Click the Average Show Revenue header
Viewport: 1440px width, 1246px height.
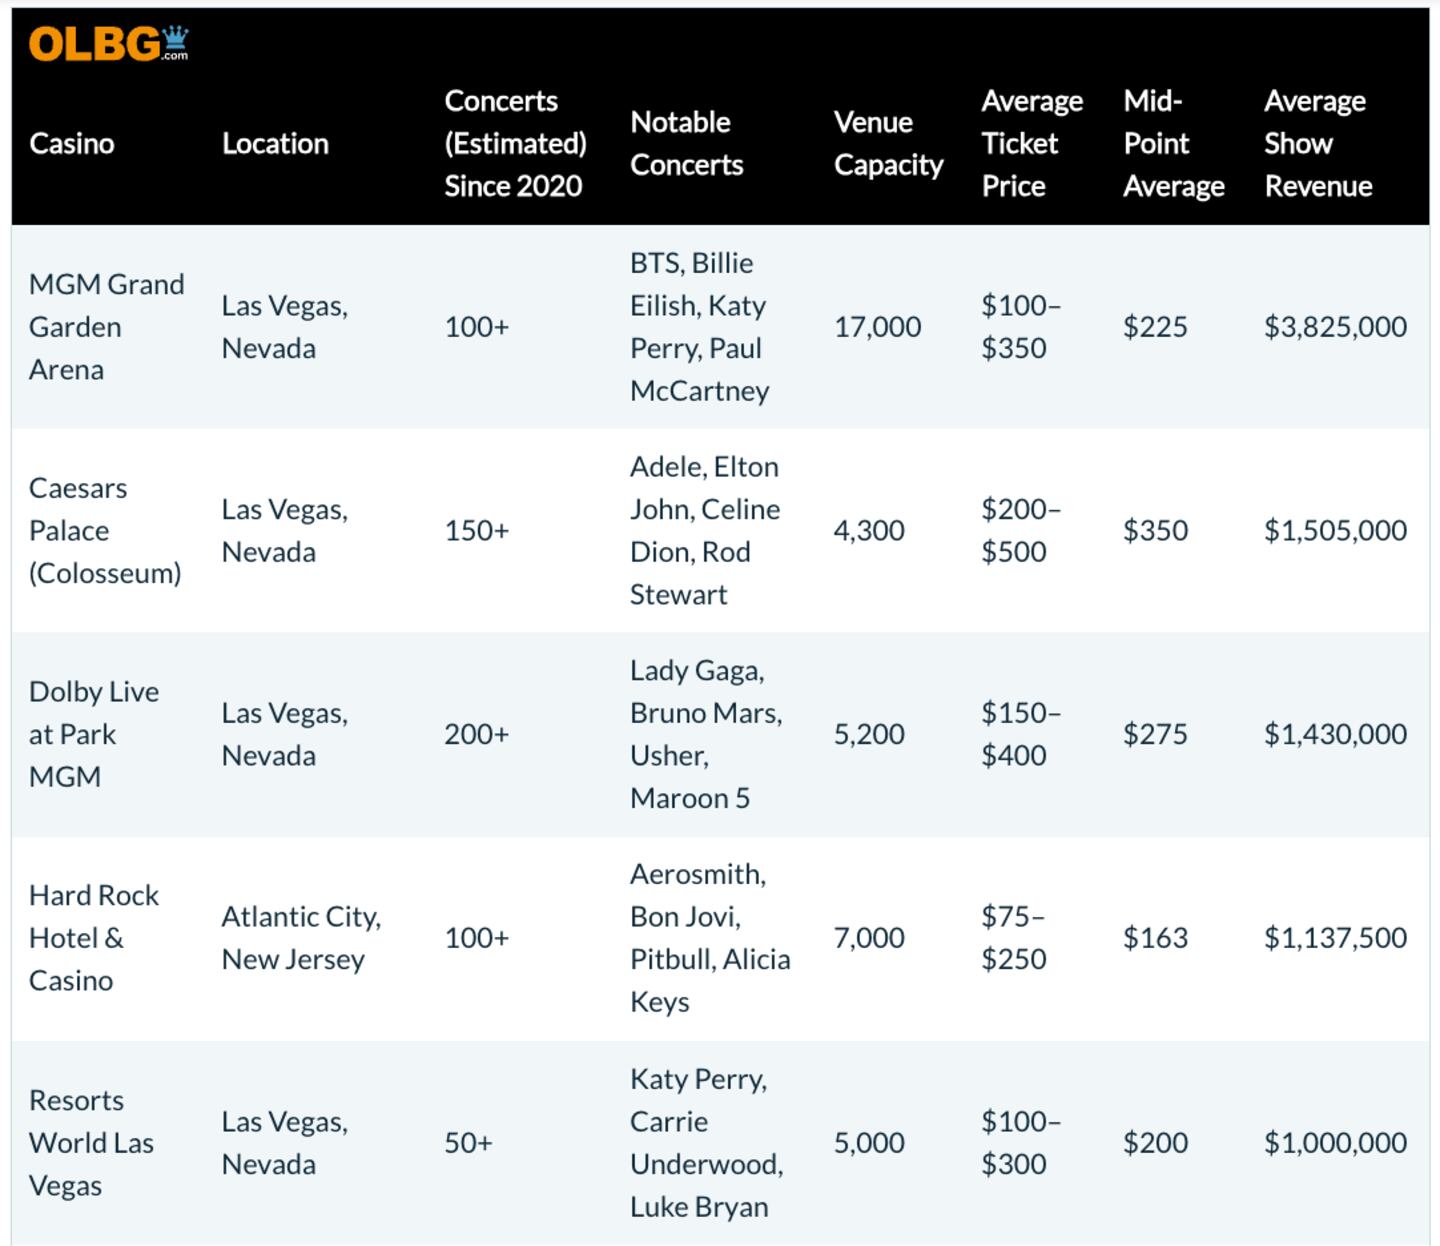point(1318,144)
